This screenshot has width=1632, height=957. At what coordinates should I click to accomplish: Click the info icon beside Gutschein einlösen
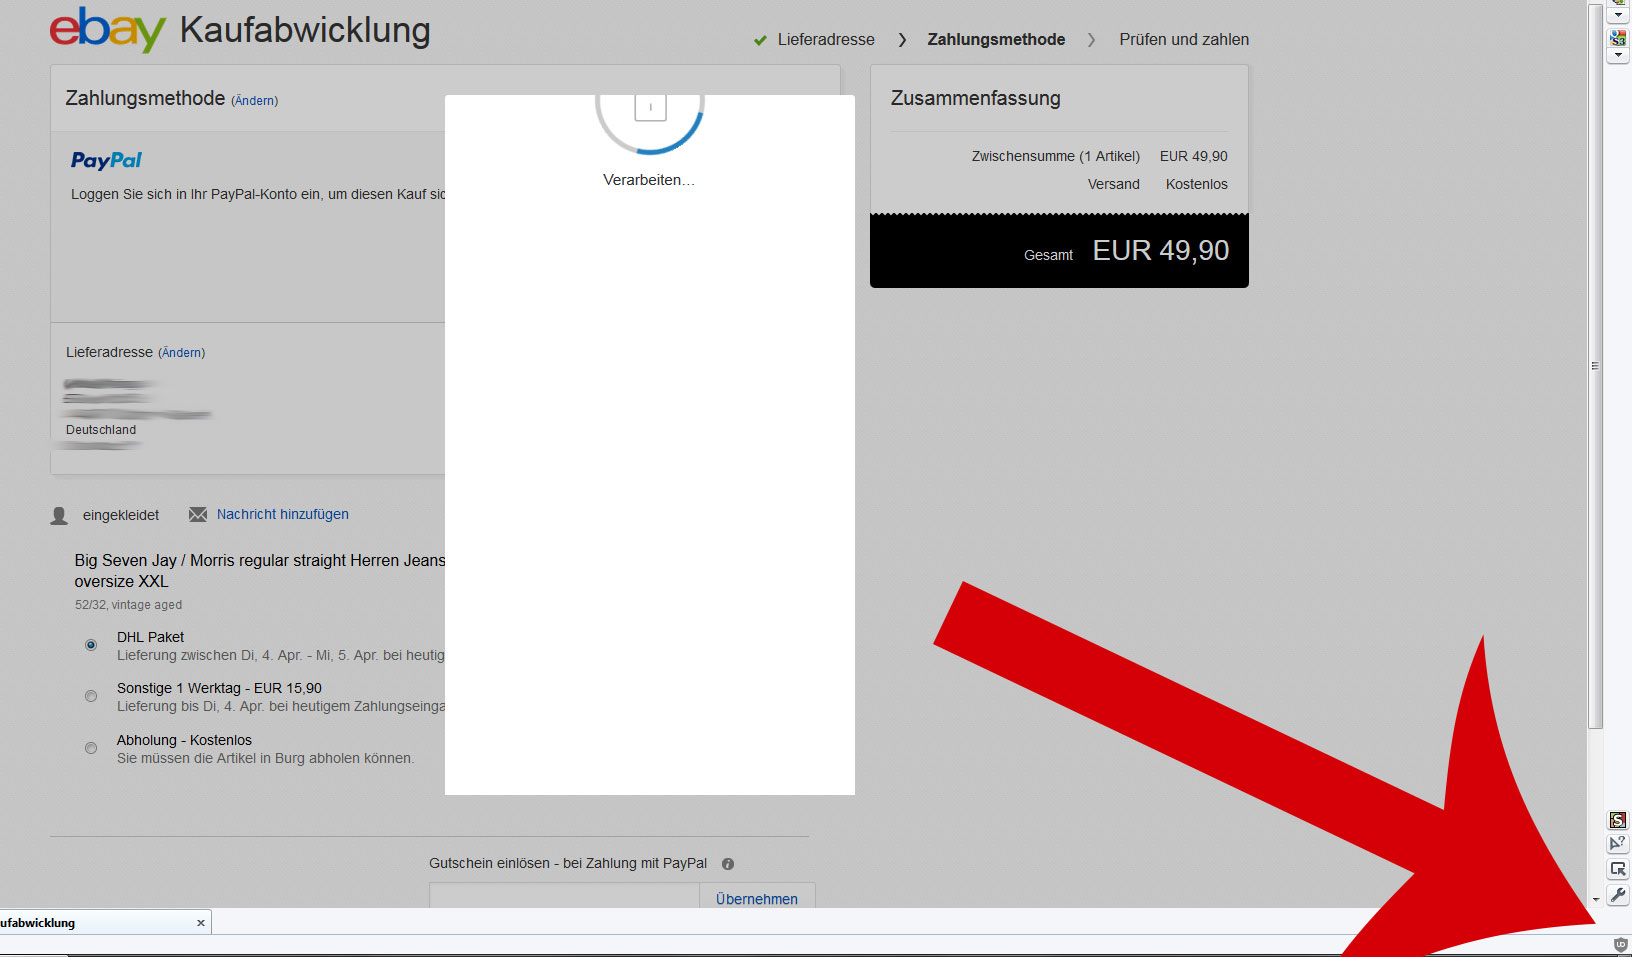tap(728, 864)
